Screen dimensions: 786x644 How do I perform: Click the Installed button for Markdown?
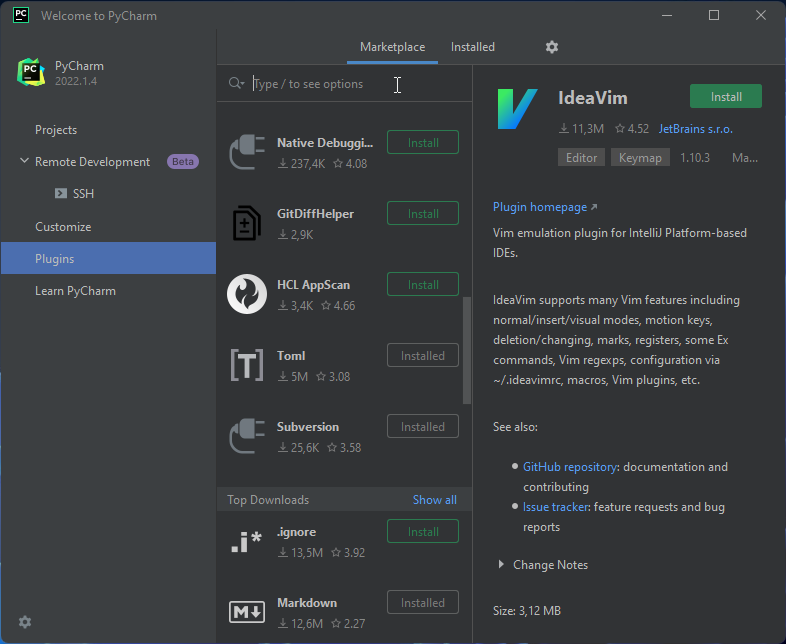tap(423, 603)
